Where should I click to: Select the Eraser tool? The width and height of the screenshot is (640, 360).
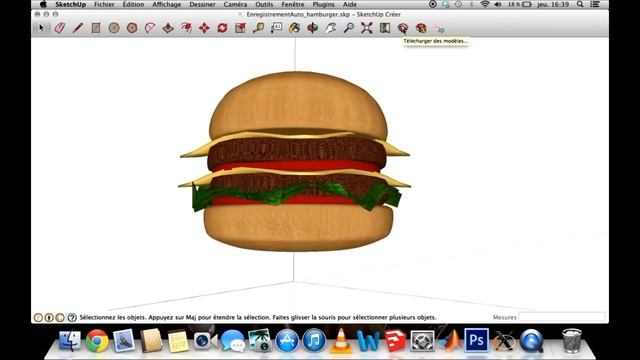[60, 28]
